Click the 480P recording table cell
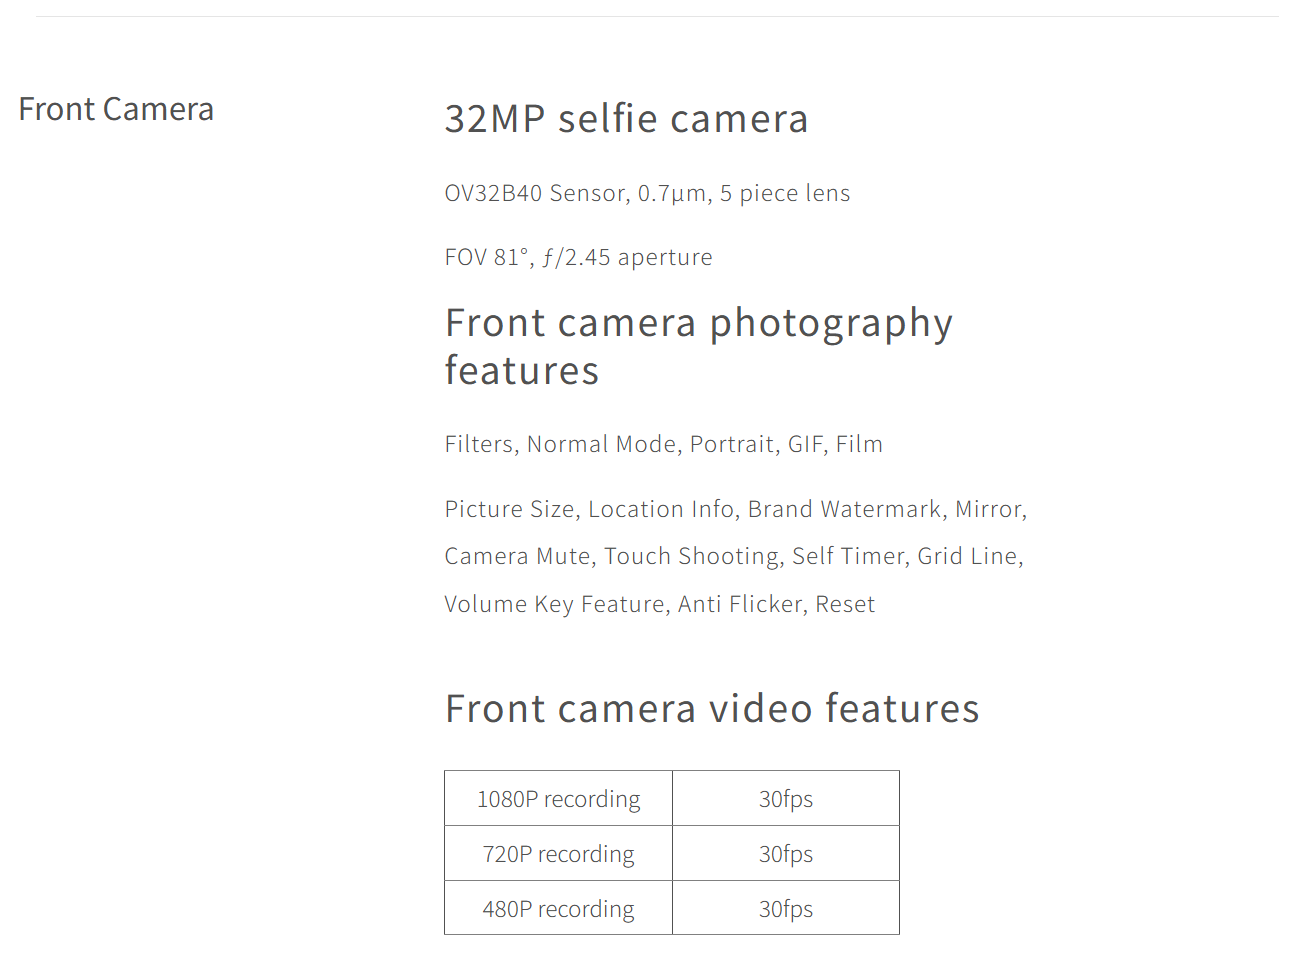 (559, 908)
